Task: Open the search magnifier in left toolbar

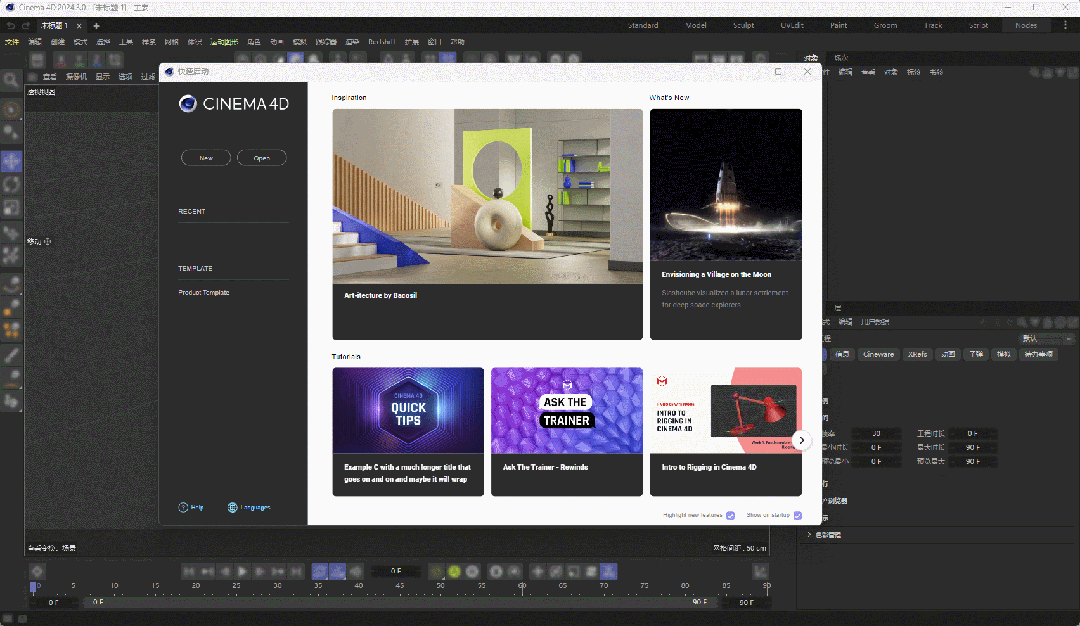Action: [x=11, y=81]
